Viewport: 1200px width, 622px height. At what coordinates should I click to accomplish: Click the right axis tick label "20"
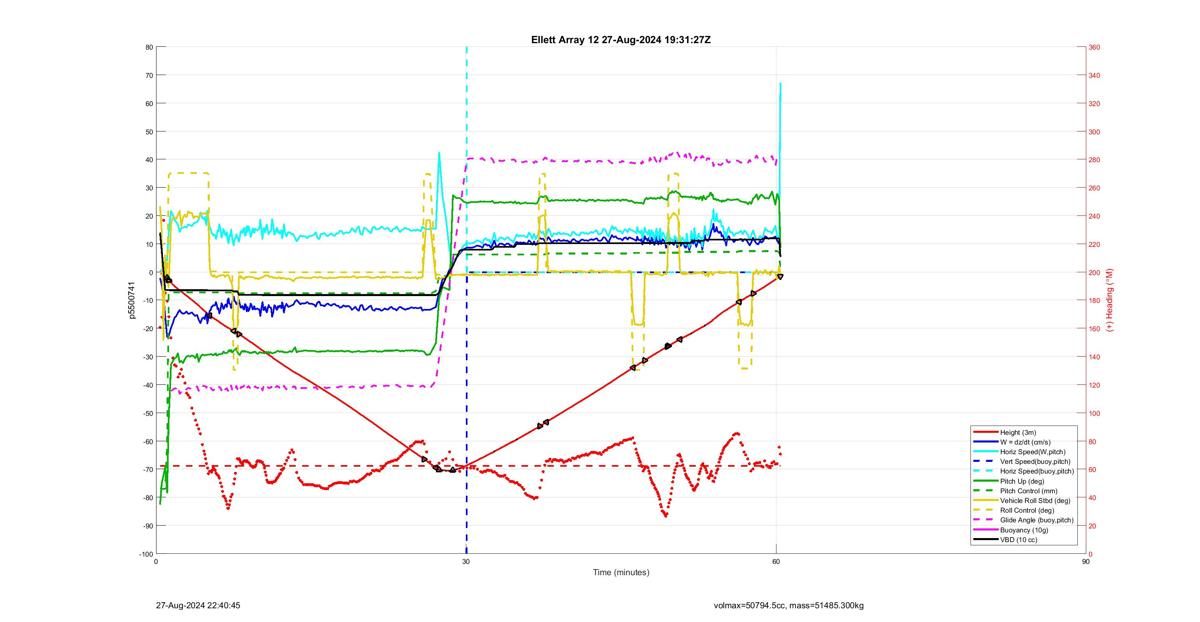pyautogui.click(x=1093, y=525)
